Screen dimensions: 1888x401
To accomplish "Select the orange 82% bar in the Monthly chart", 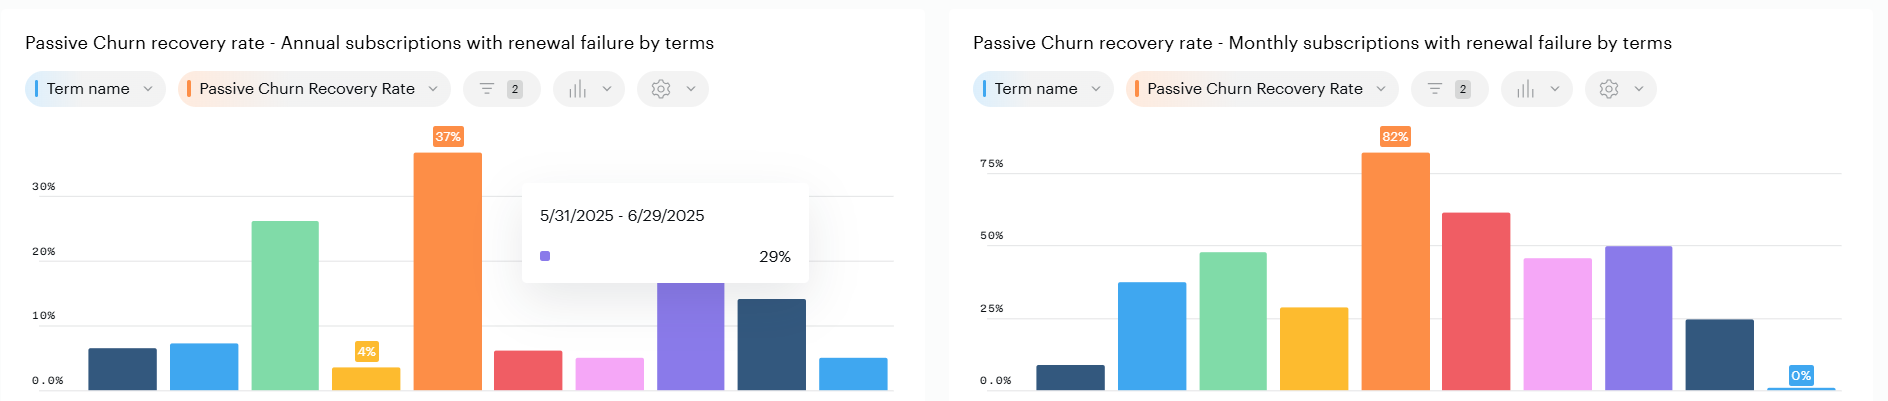I will pos(1395,270).
